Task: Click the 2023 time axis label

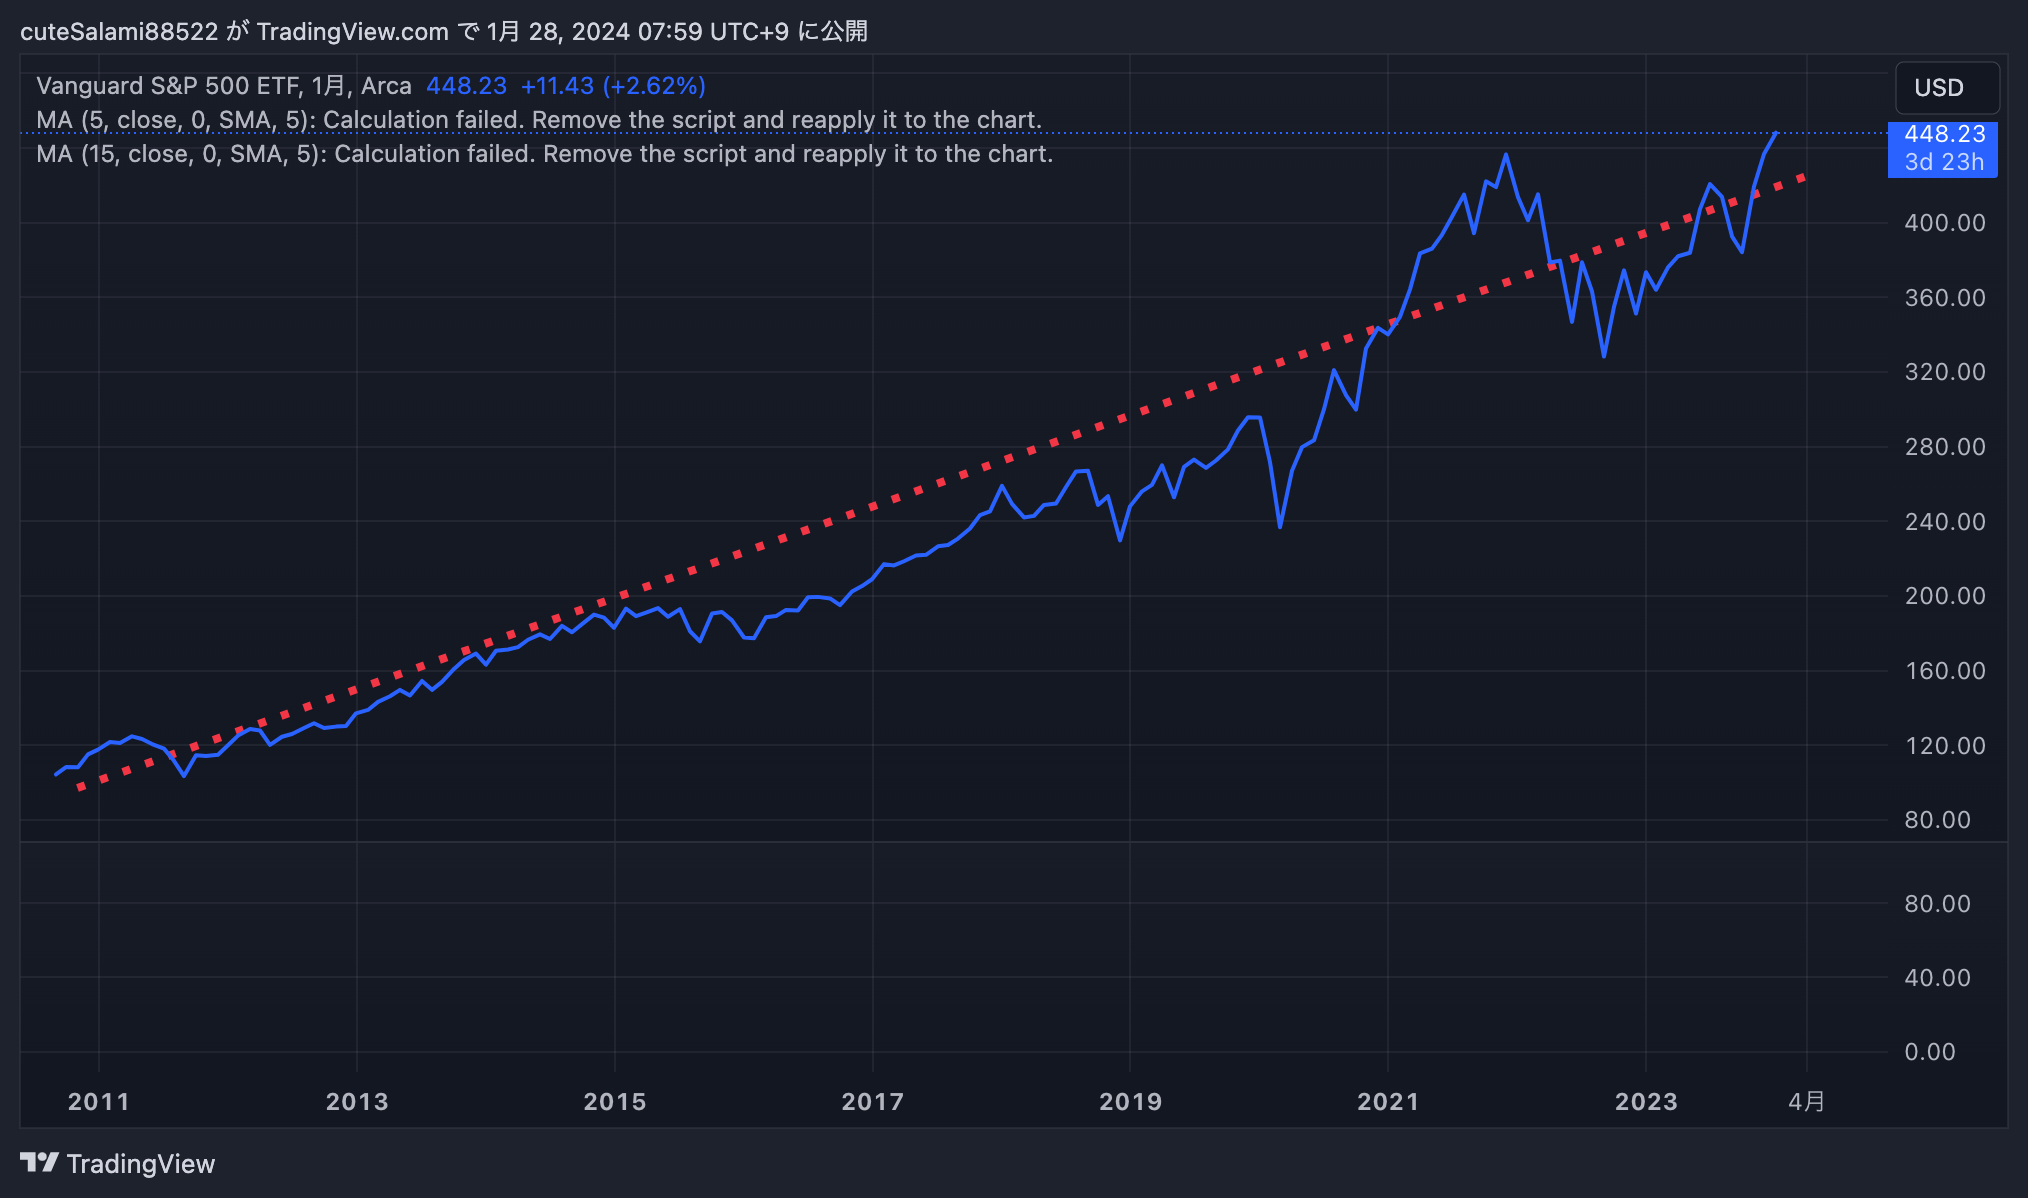Action: (x=1645, y=1101)
